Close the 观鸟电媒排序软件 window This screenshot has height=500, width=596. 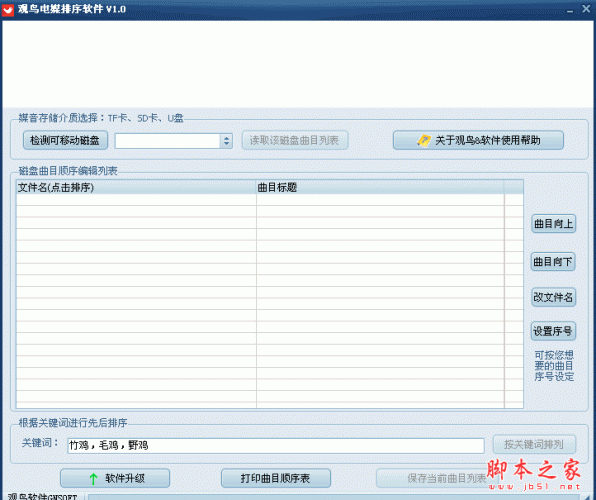pyautogui.click(x=586, y=9)
